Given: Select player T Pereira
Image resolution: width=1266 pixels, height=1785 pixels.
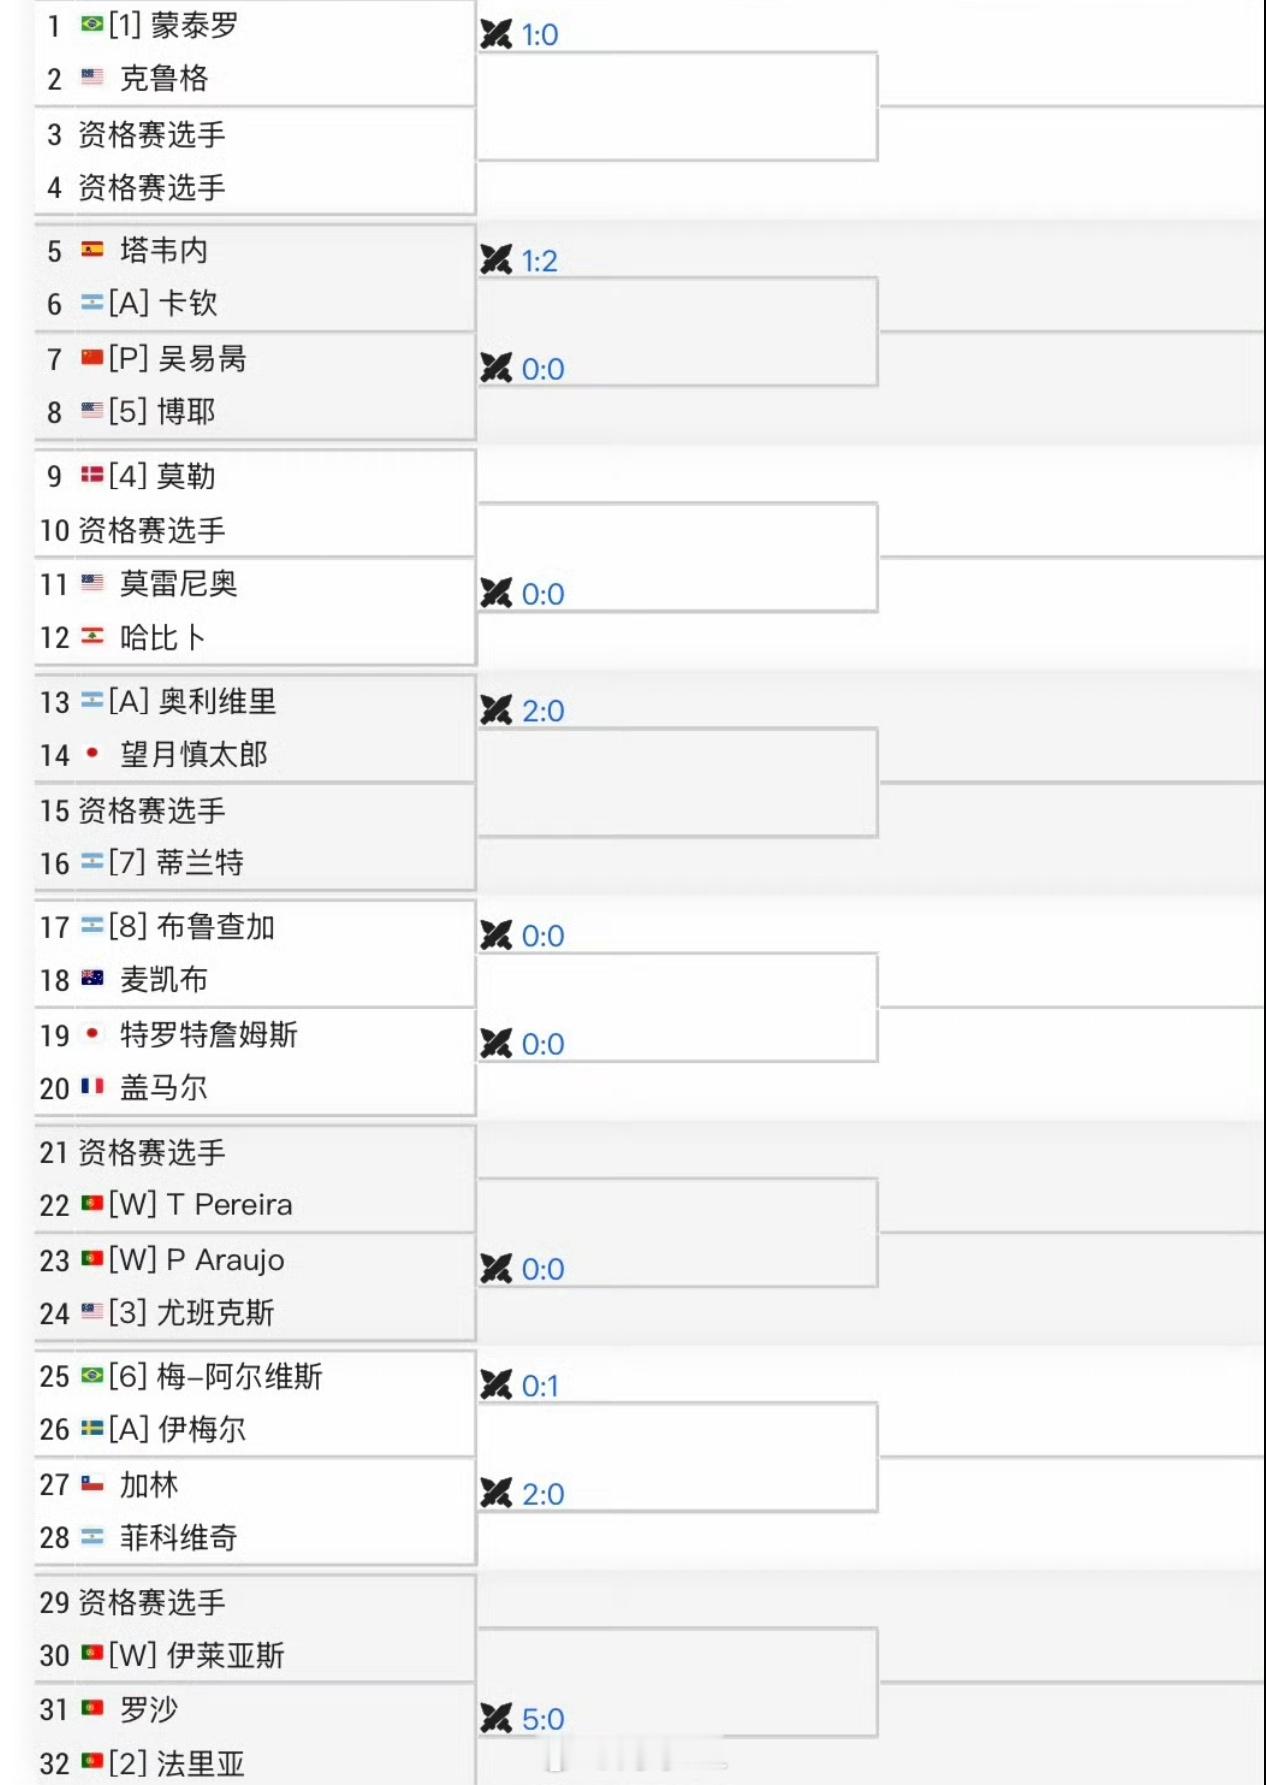Looking at the screenshot, I should (x=230, y=1205).
